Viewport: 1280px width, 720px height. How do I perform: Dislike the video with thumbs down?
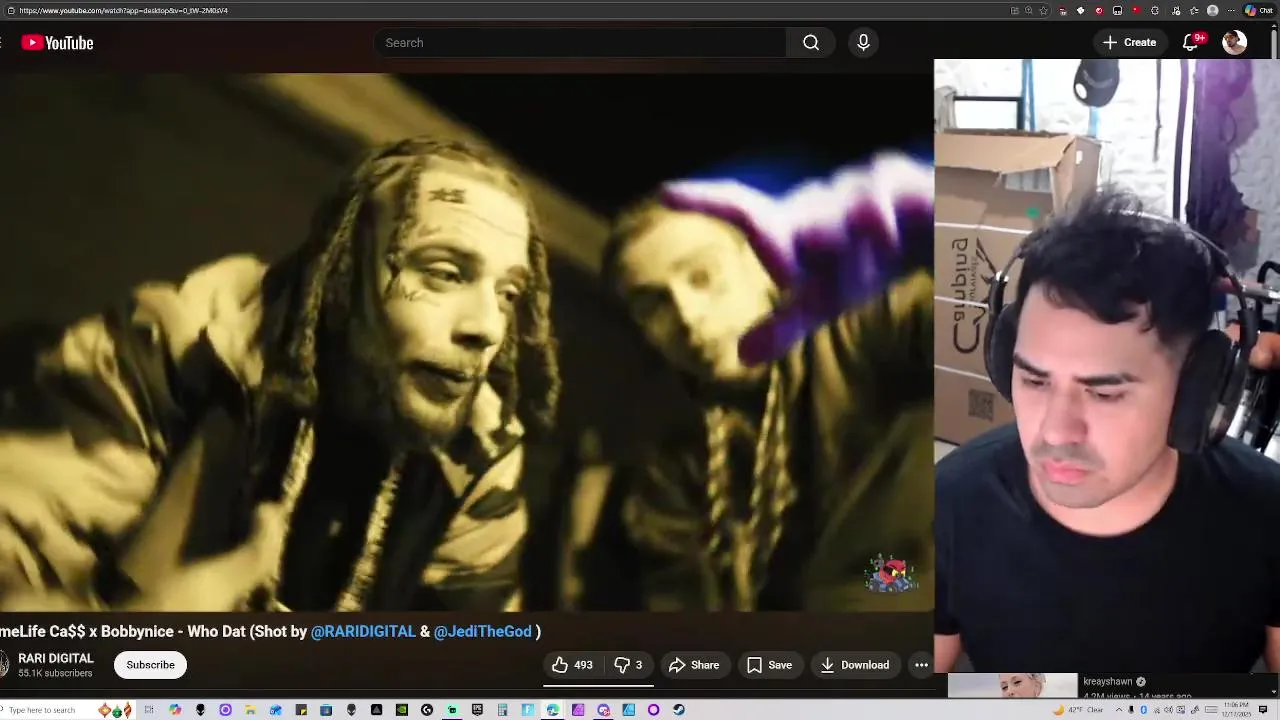pos(628,665)
